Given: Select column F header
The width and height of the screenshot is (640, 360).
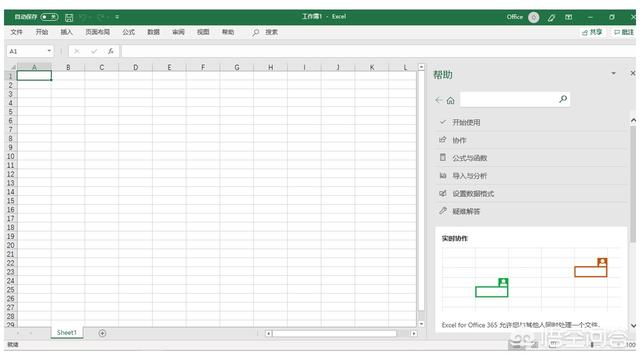Looking at the screenshot, I should [203, 67].
